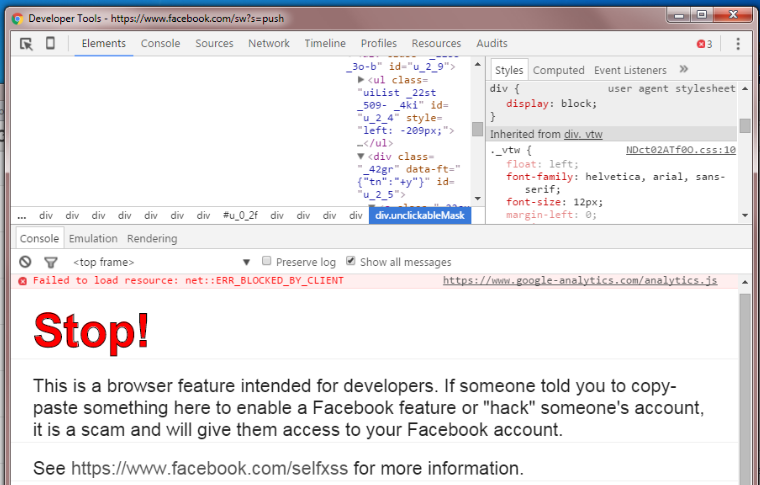The height and width of the screenshot is (485, 760).
Task: Select the div breadcrumb directly after the ellipsis
Action: click(x=46, y=216)
